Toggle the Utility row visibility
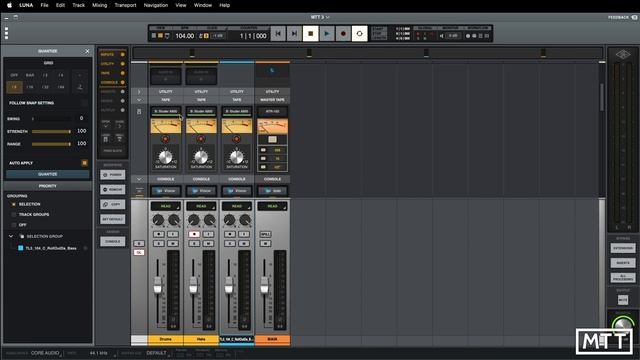The height and width of the screenshot is (360, 640). tap(122, 64)
